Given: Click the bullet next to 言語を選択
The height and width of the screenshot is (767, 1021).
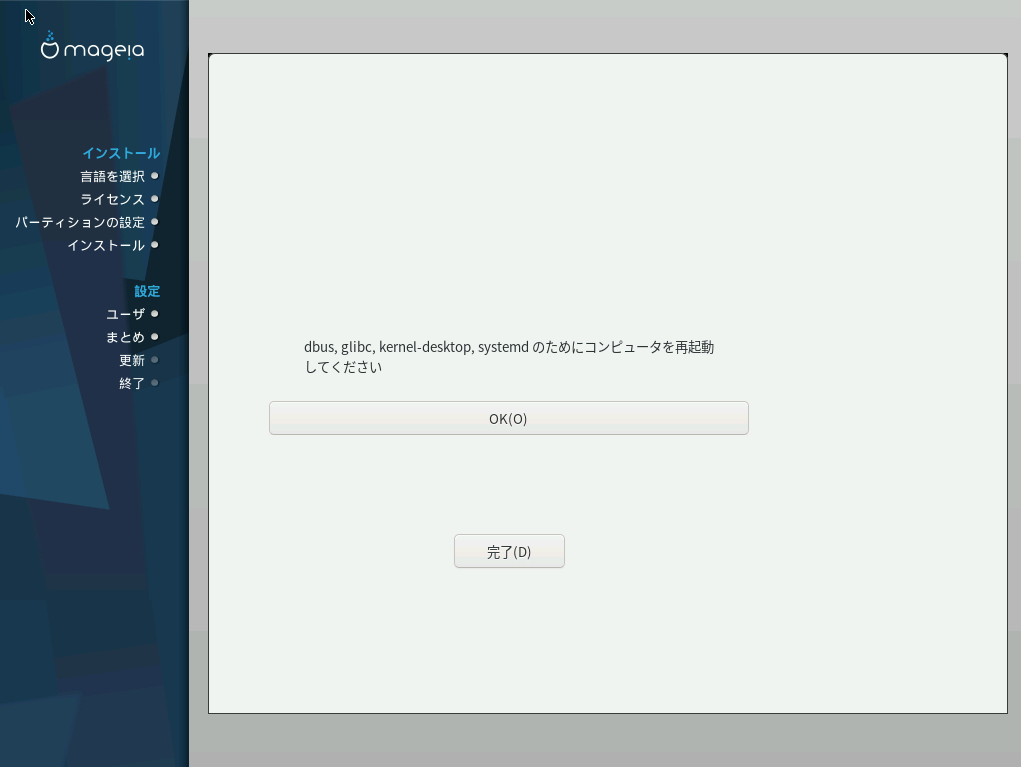Looking at the screenshot, I should click(155, 176).
